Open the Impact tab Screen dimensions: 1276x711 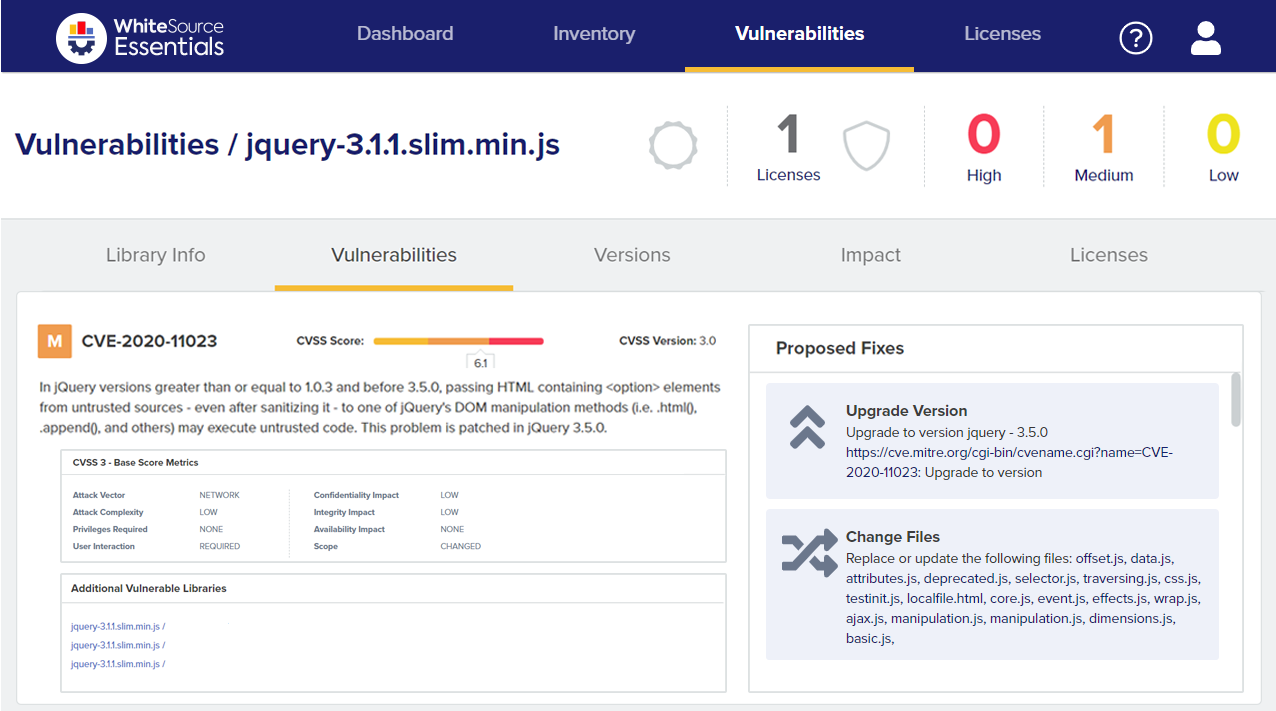(x=870, y=255)
